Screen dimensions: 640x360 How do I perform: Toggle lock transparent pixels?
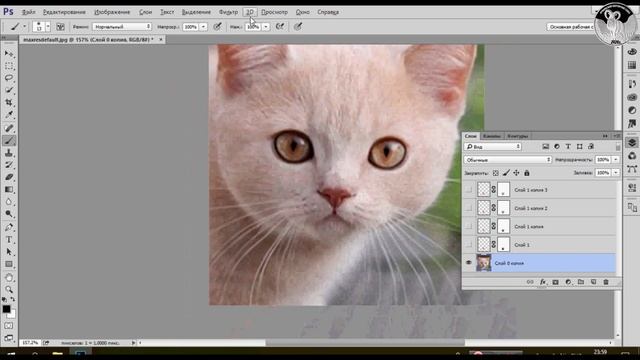point(496,173)
